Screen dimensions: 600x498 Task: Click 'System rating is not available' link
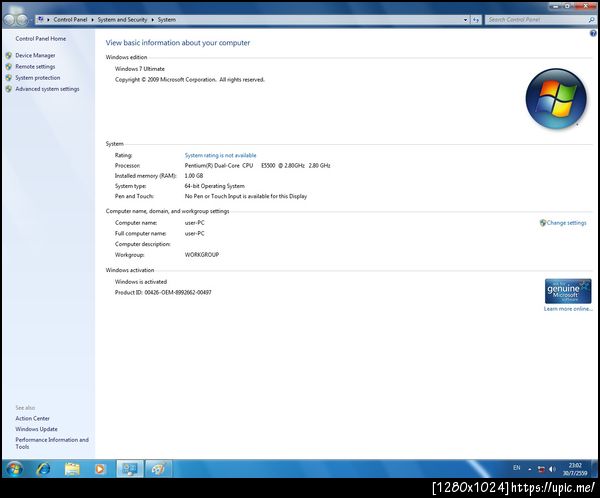point(220,155)
